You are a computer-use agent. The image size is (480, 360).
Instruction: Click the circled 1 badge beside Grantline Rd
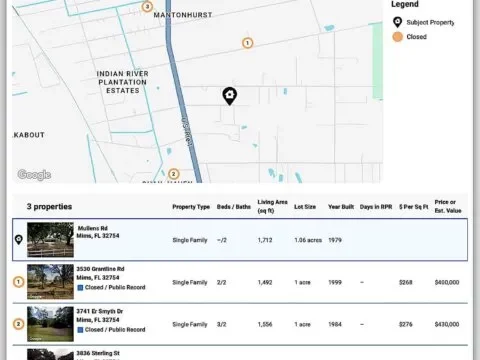point(19,282)
